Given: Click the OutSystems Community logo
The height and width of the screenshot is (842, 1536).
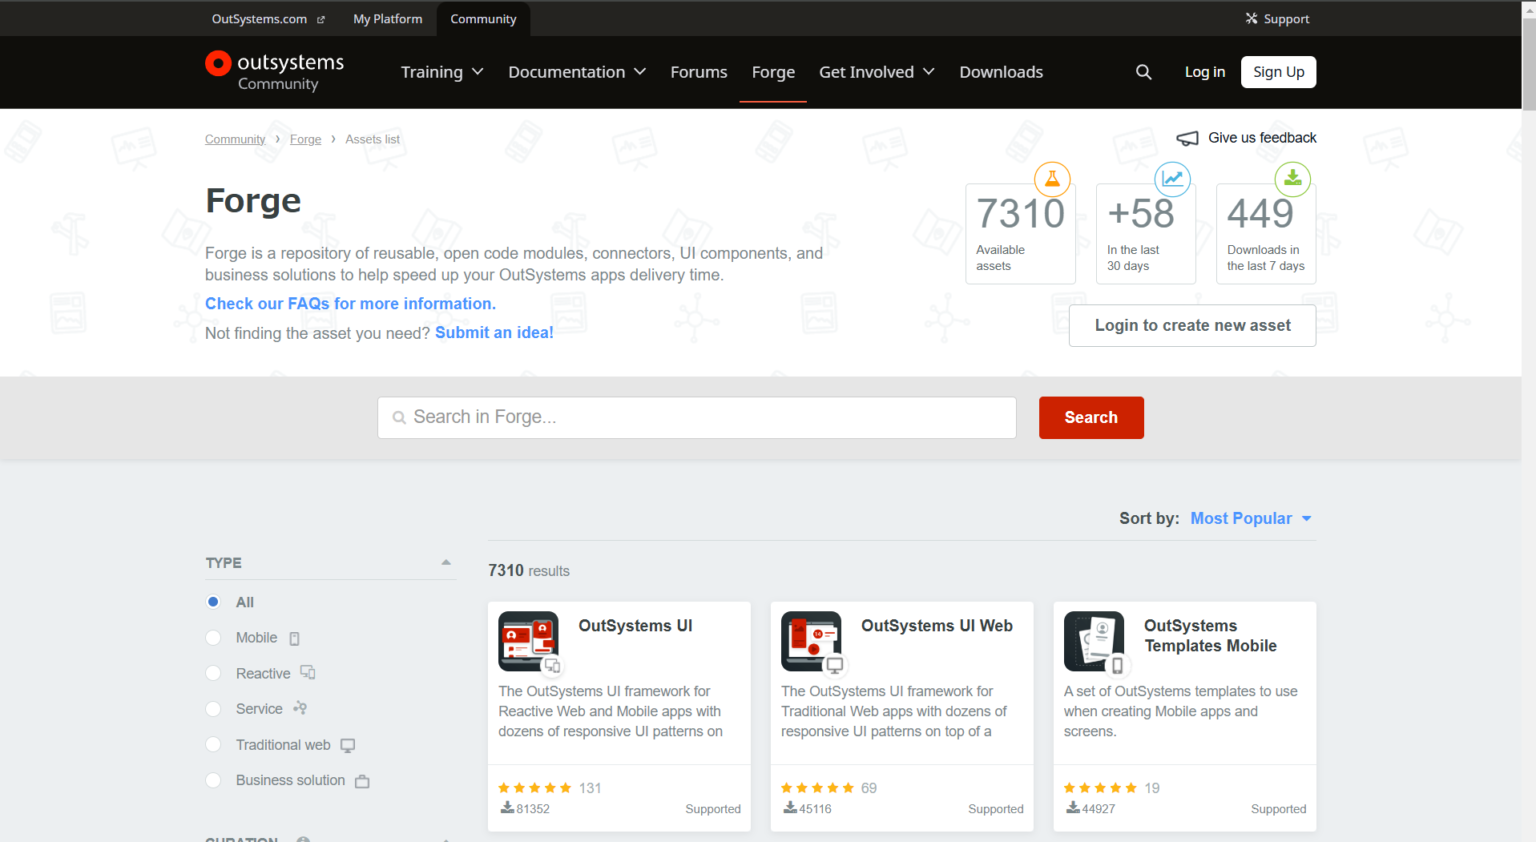Looking at the screenshot, I should click(x=275, y=72).
